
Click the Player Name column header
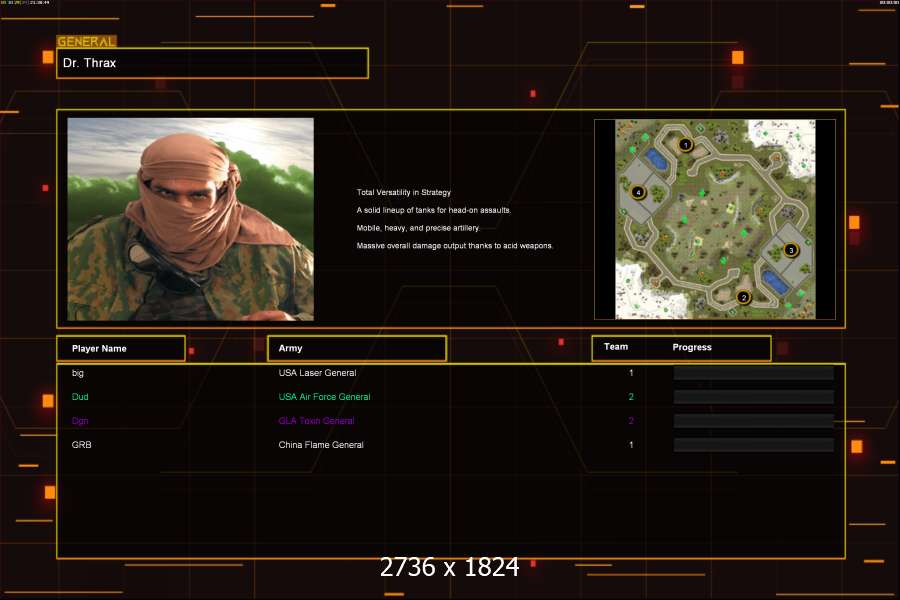click(x=121, y=349)
